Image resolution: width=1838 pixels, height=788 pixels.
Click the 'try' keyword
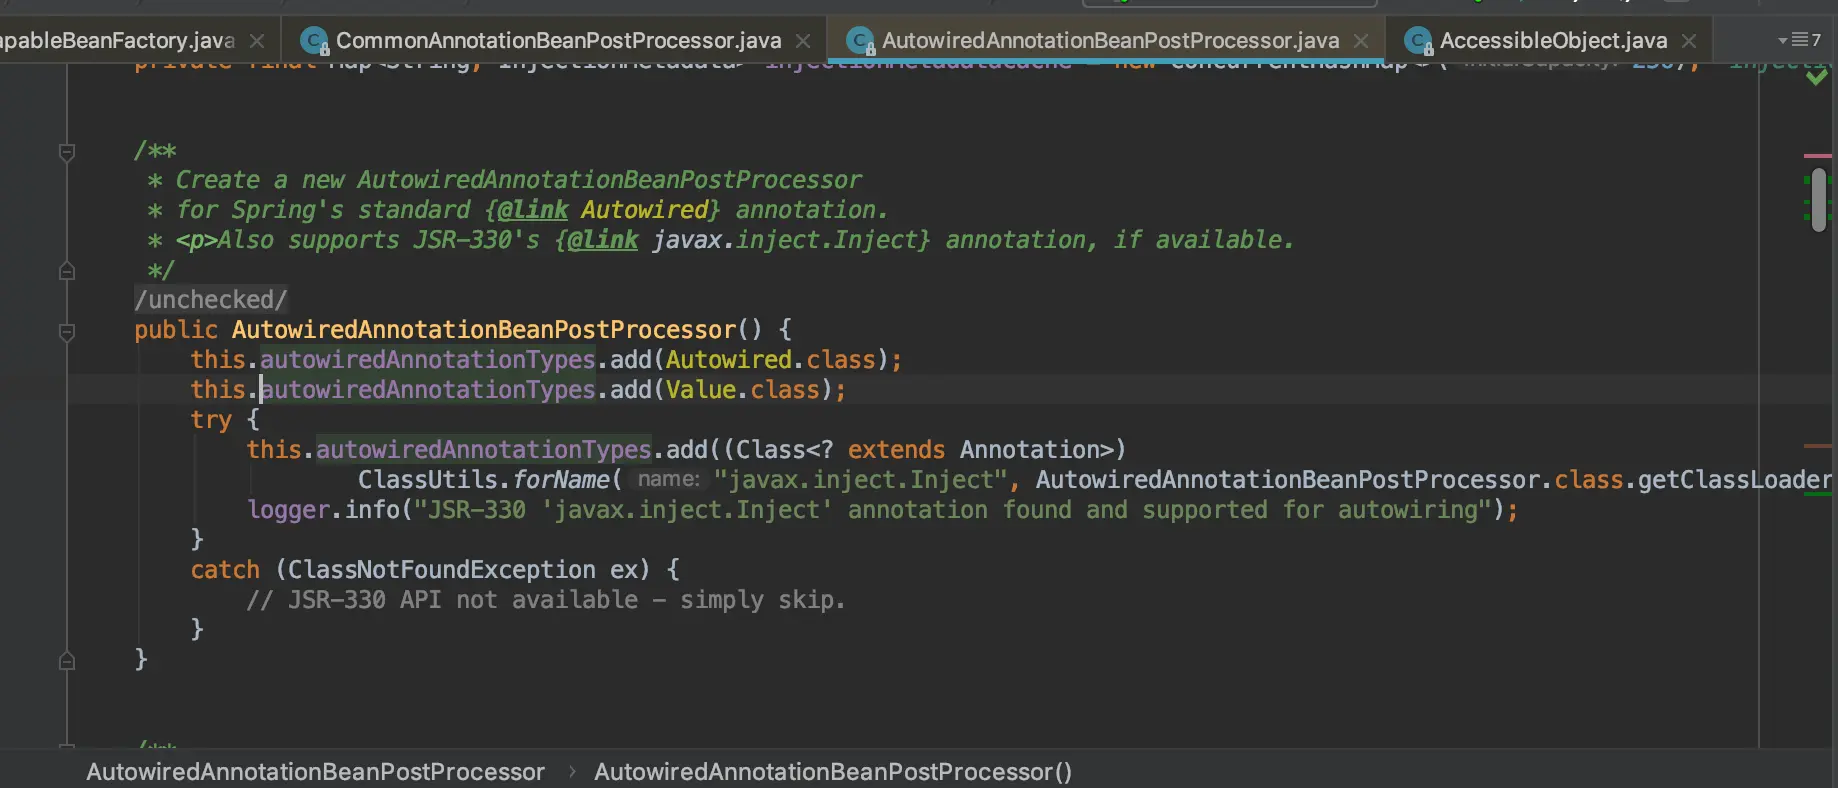point(211,420)
